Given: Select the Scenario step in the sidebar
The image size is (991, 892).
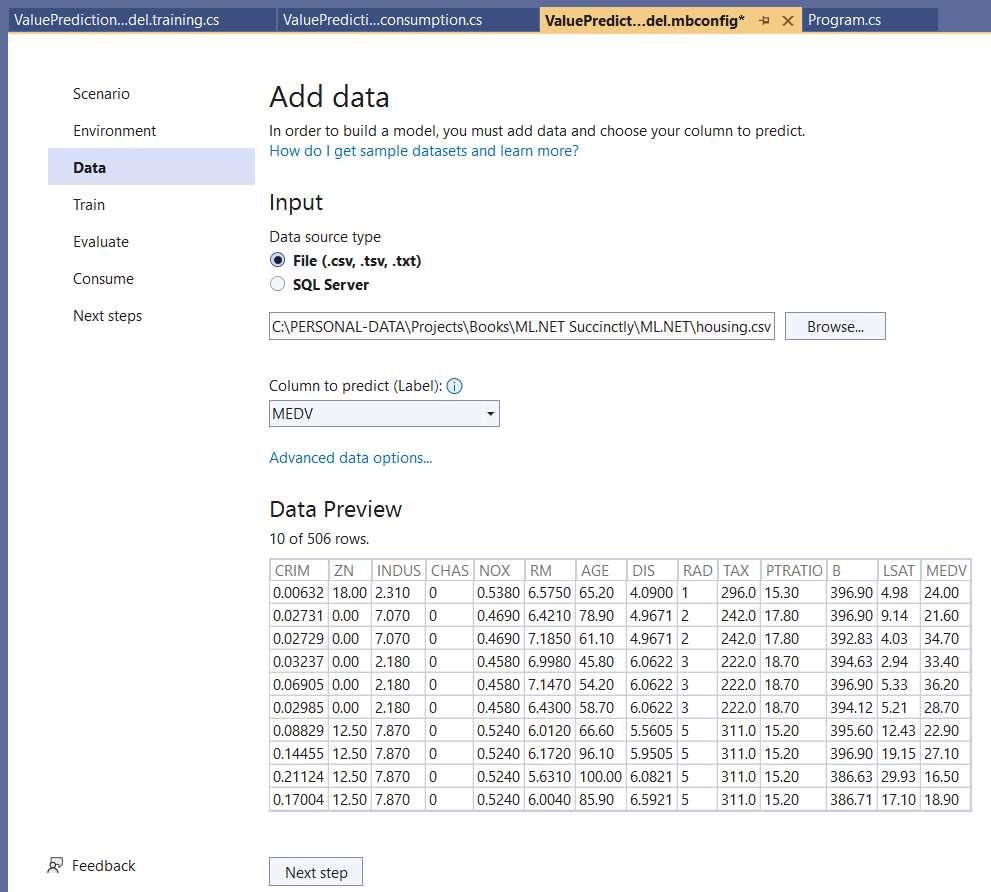Looking at the screenshot, I should 101,93.
